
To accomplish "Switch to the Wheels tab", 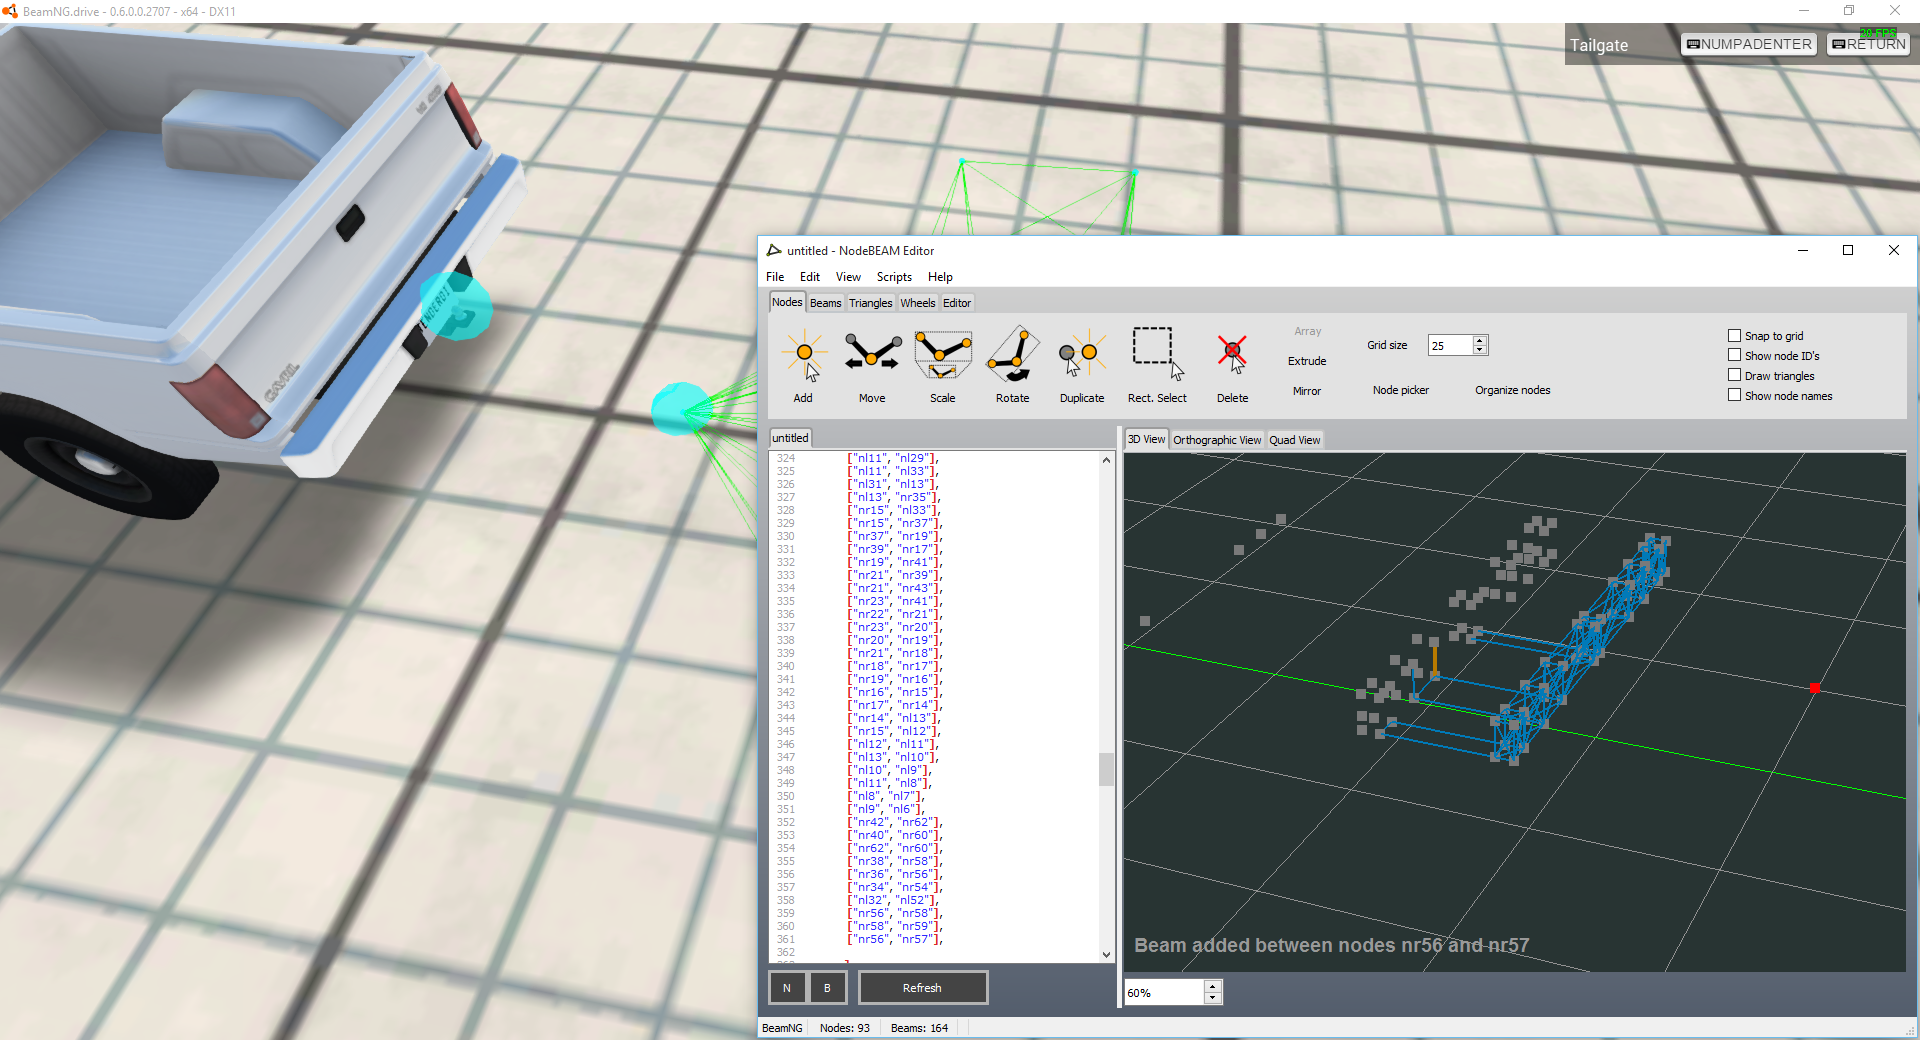I will pos(918,303).
